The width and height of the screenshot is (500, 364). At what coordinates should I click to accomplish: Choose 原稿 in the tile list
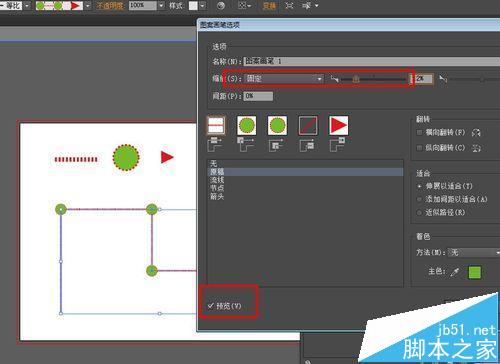click(x=305, y=172)
